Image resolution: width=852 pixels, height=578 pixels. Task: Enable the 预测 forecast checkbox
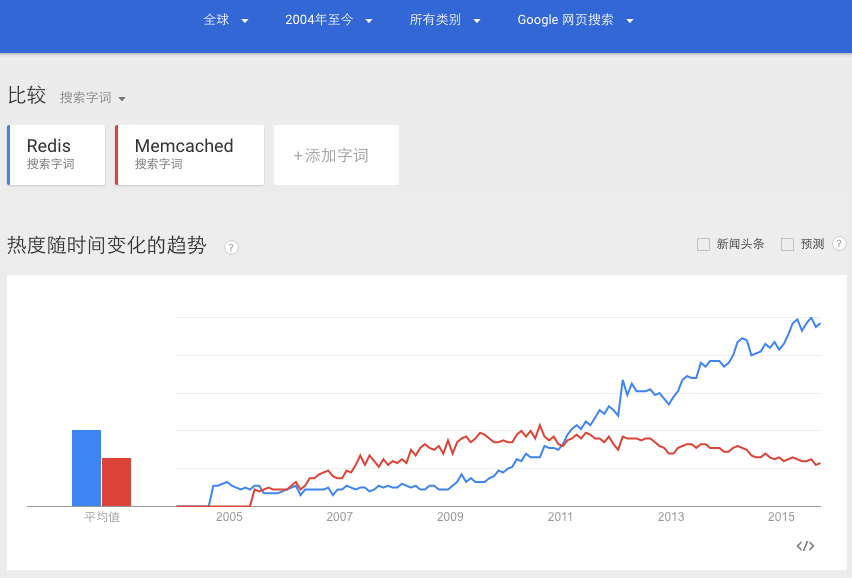[787, 243]
